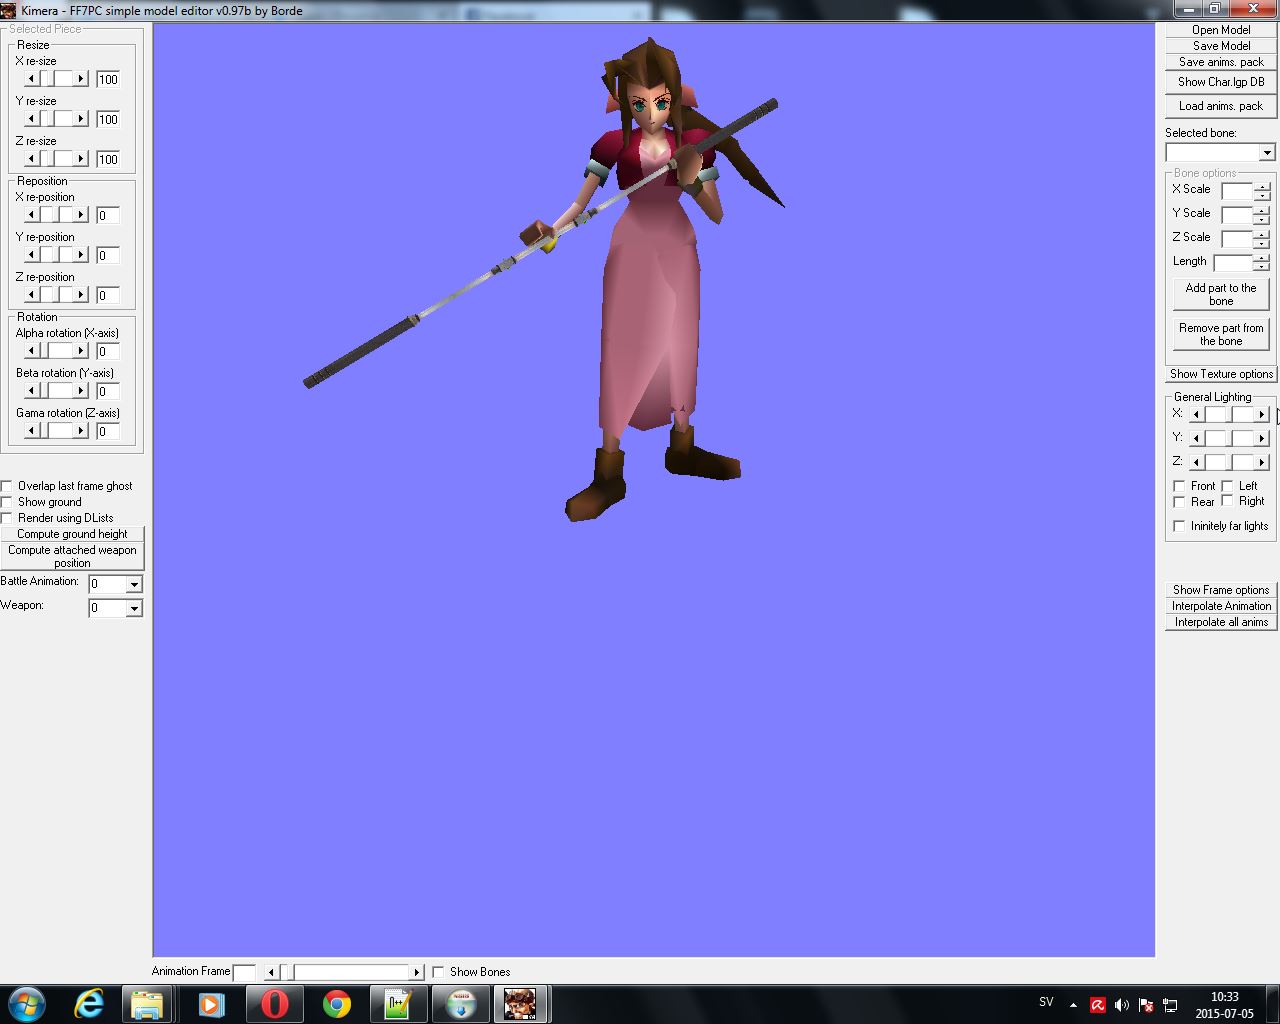The image size is (1280, 1024).
Task: Increase X Scale stepper value
Action: pos(1262,186)
